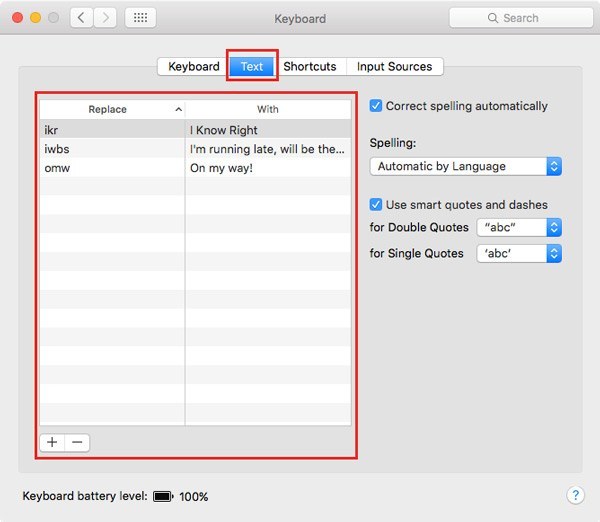
Task: Click the "On my way!" phrase cell
Action: pos(268,168)
